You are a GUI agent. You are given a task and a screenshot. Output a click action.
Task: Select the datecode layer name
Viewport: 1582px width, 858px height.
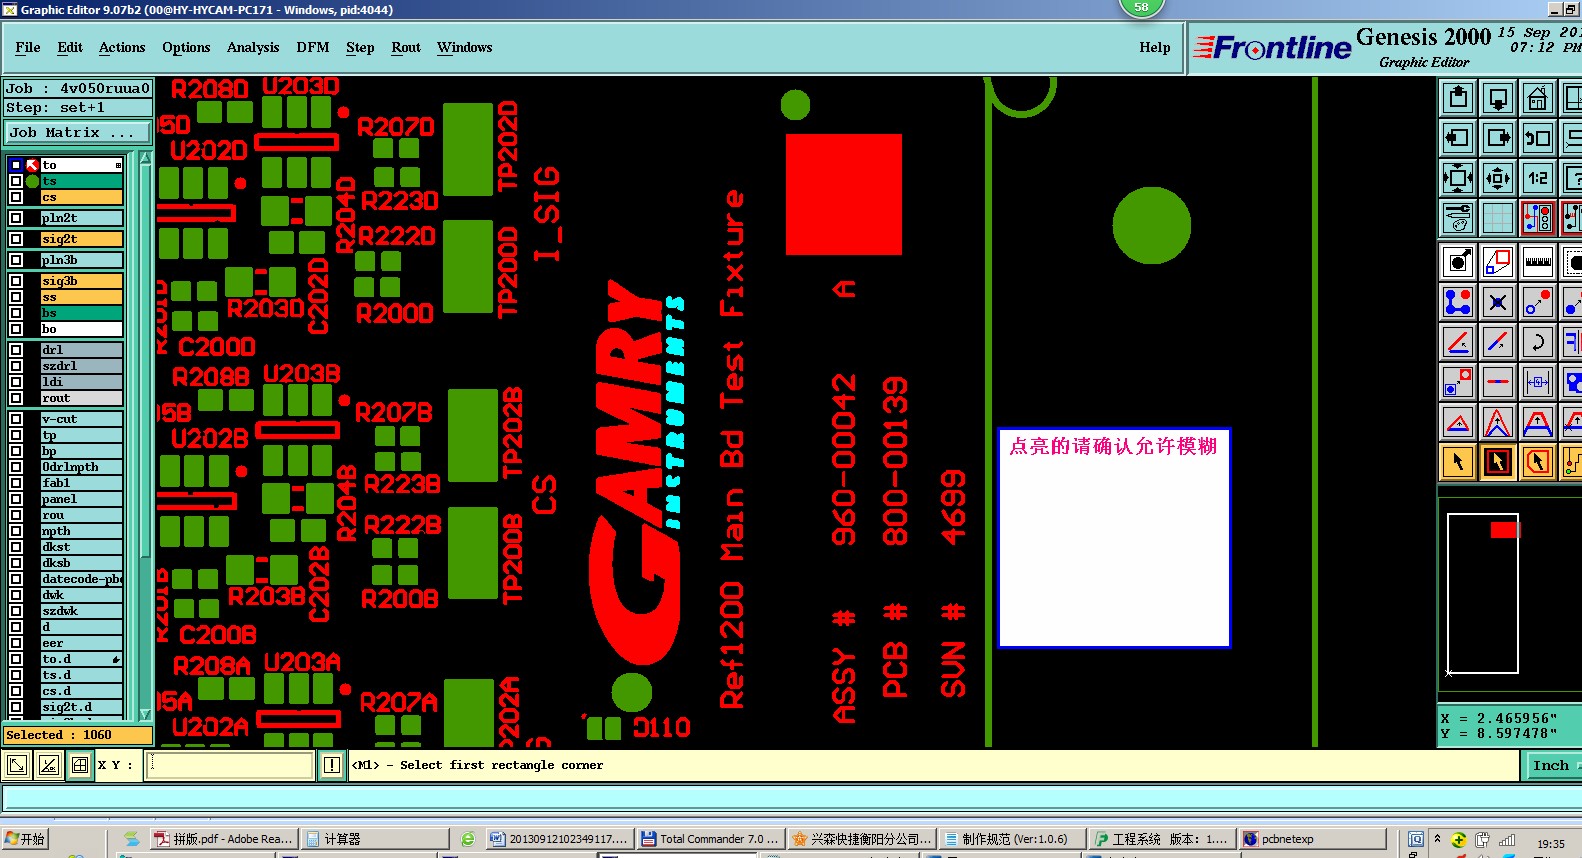81,579
